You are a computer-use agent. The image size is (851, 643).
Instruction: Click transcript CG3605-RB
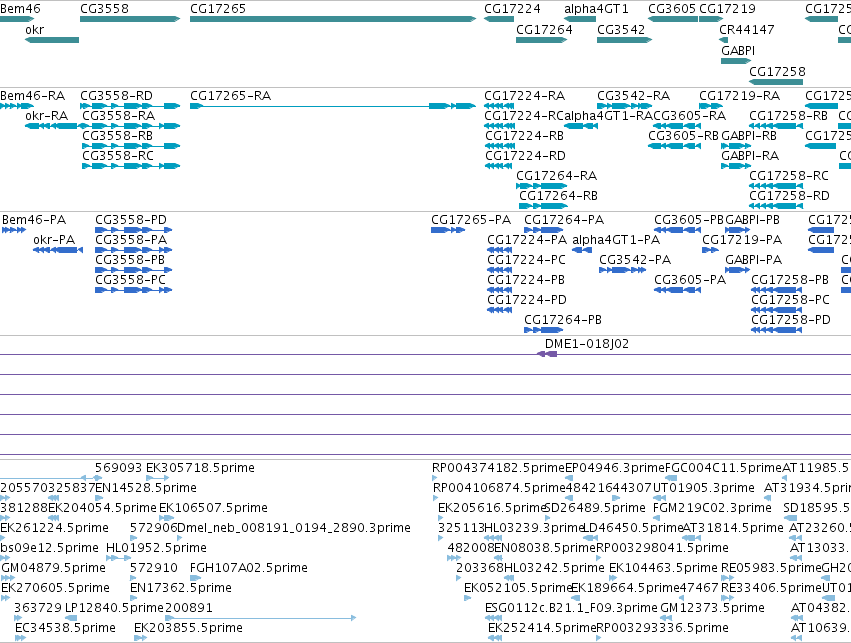click(x=683, y=136)
